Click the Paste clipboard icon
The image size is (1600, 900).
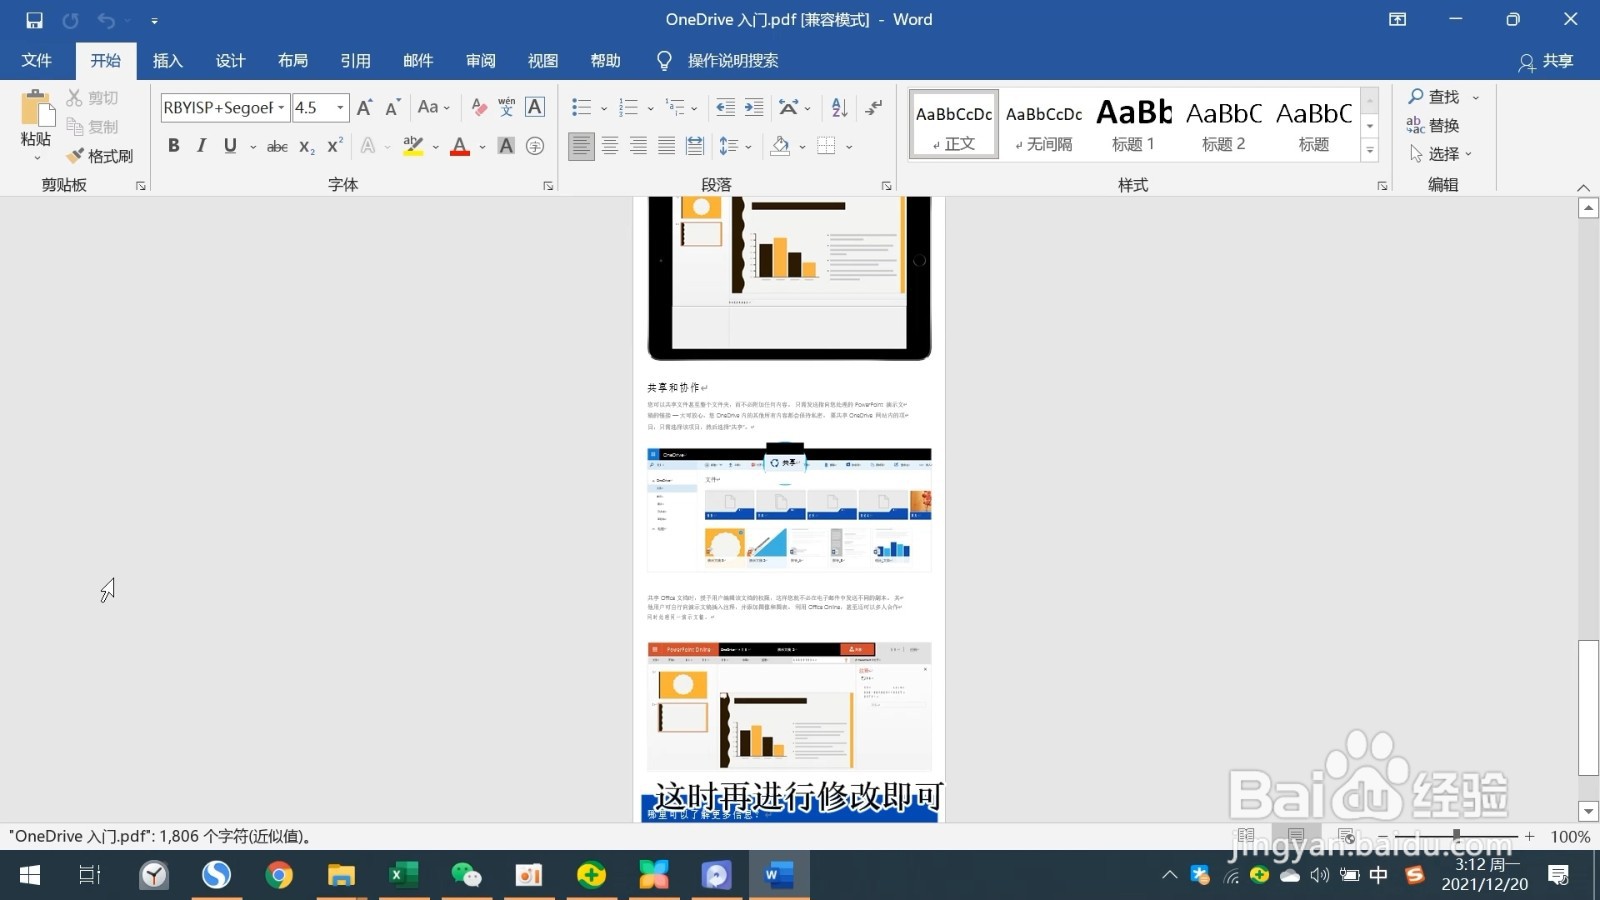[x=36, y=109]
